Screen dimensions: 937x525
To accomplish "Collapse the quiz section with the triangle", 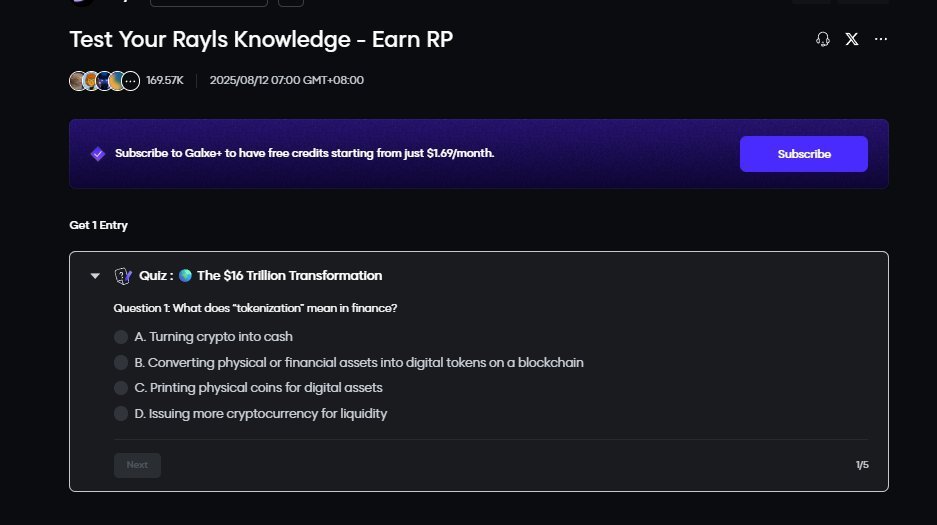I will [95, 276].
